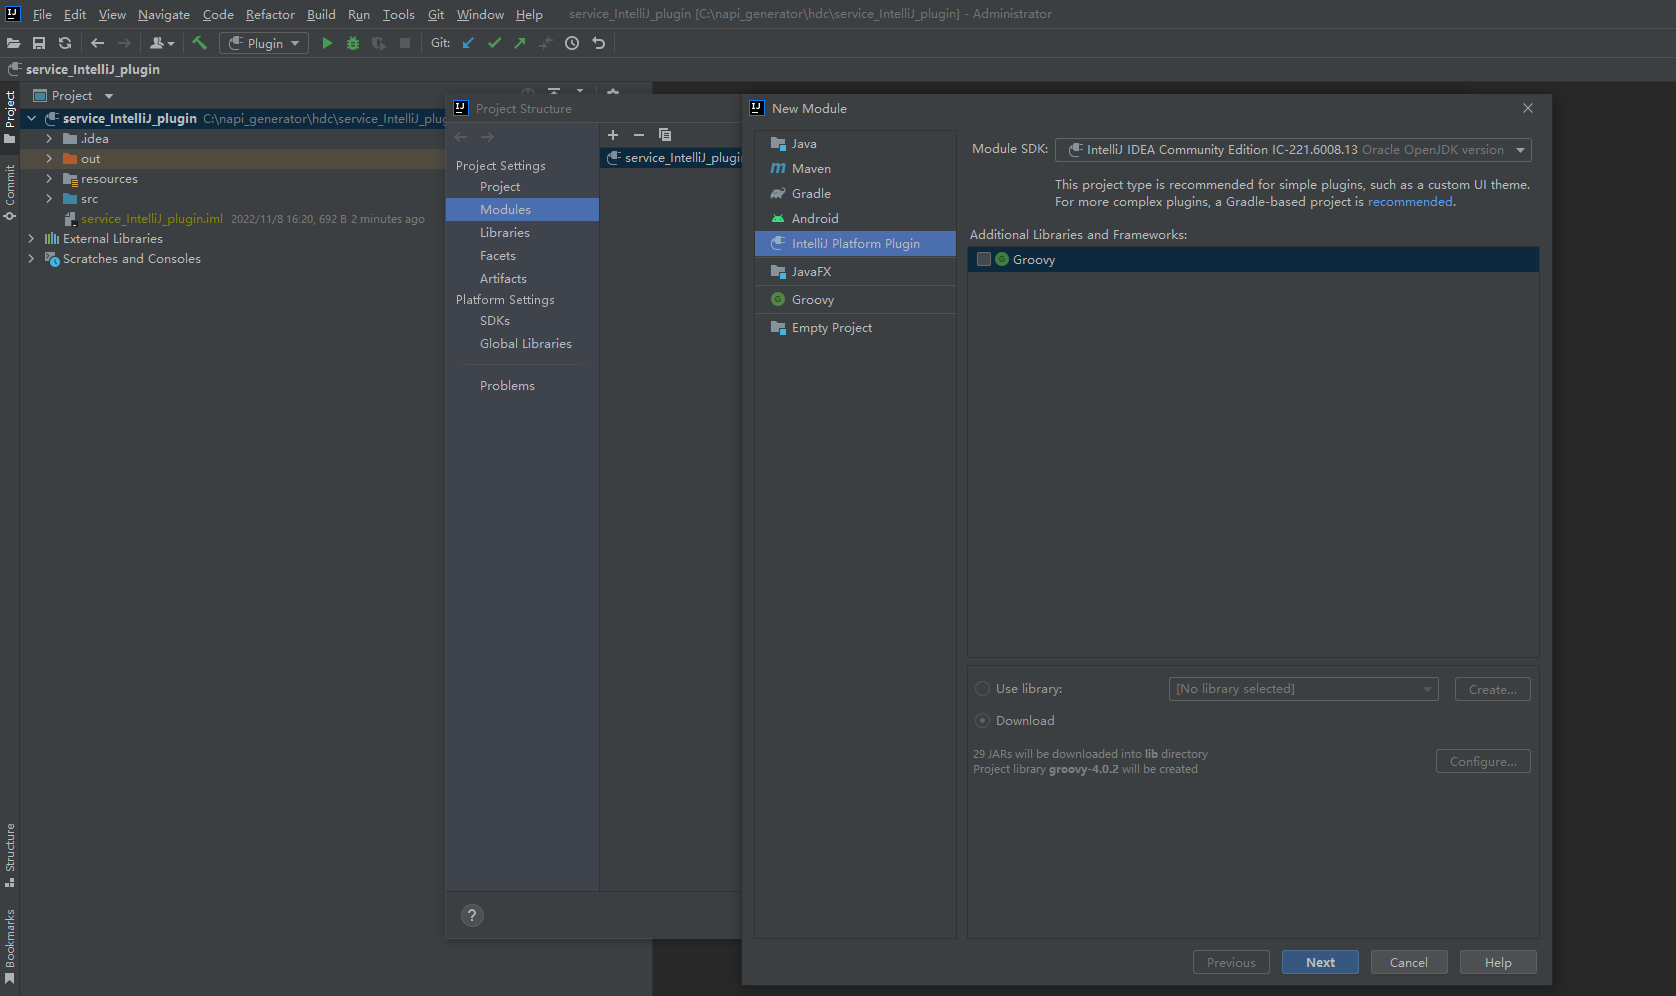This screenshot has height=996, width=1676.
Task: Click Git Commit green checkmark
Action: coord(494,43)
